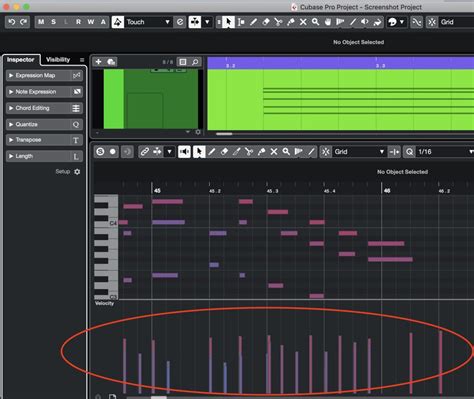This screenshot has width=474, height=399.
Task: Toggle Acoustic Feedback speaker button
Action: 184,152
